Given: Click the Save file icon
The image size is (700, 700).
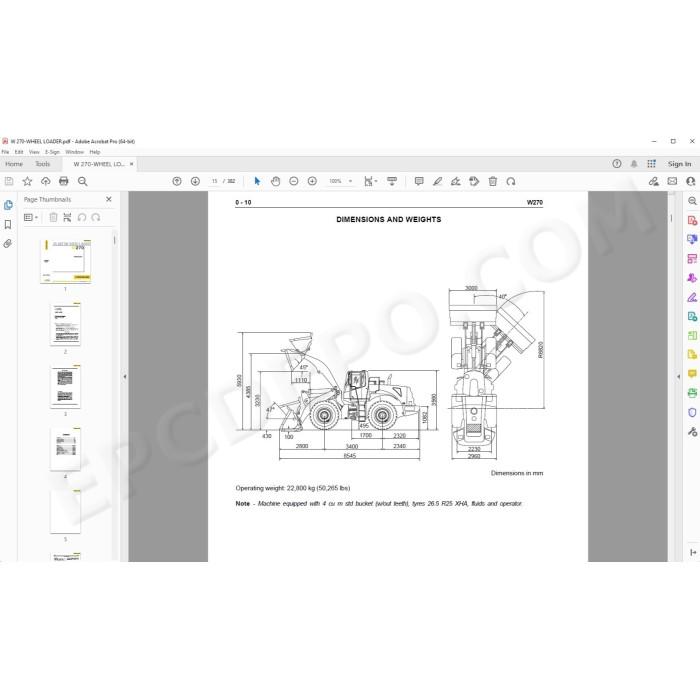Looking at the screenshot, I should [x=9, y=181].
